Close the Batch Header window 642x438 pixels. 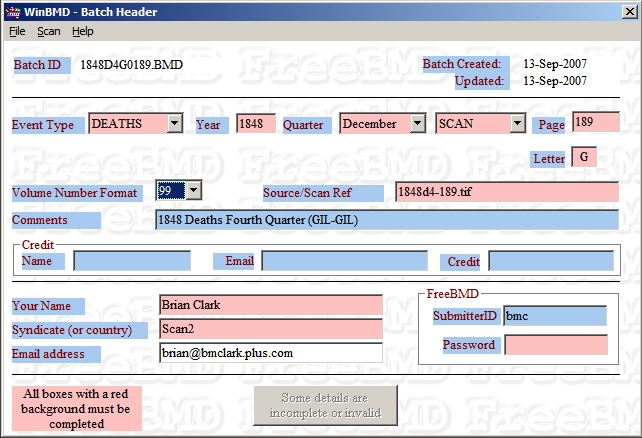point(629,12)
